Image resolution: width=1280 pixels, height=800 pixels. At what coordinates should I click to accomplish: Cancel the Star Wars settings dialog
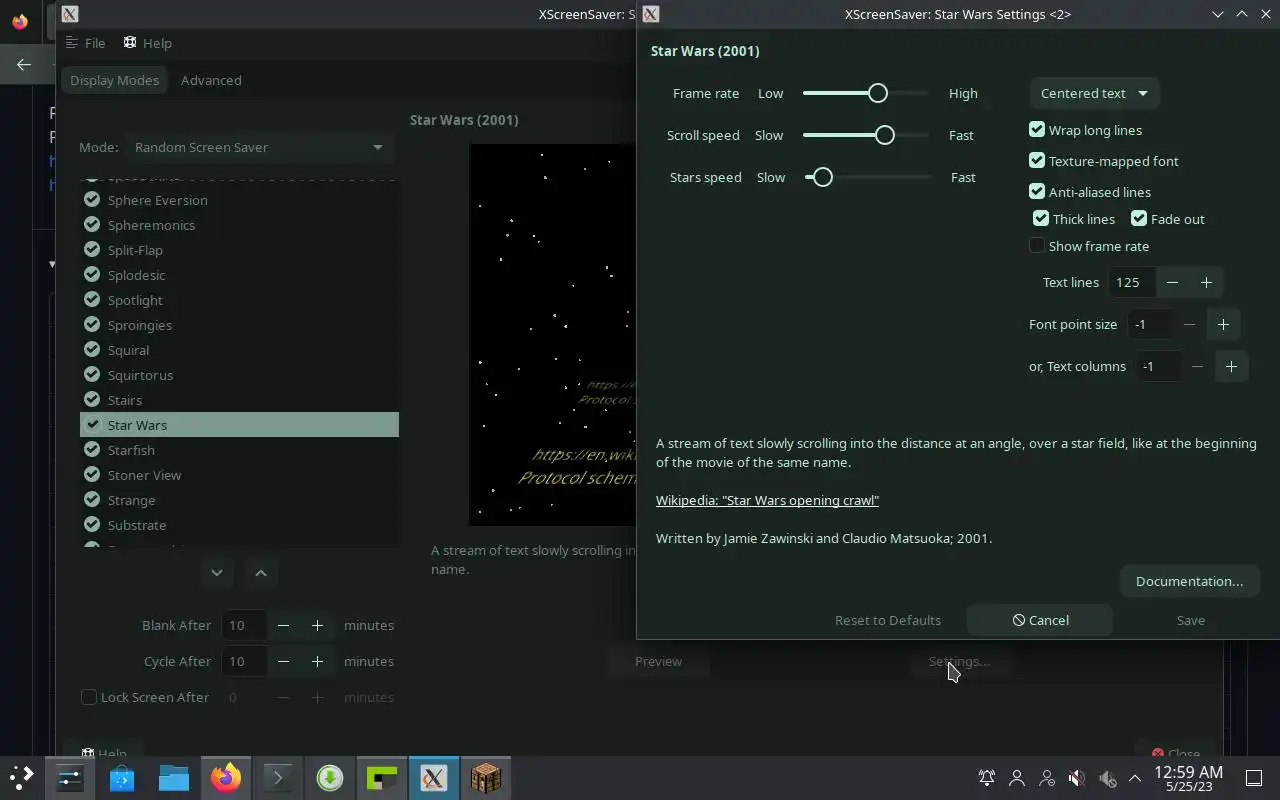pos(1040,620)
